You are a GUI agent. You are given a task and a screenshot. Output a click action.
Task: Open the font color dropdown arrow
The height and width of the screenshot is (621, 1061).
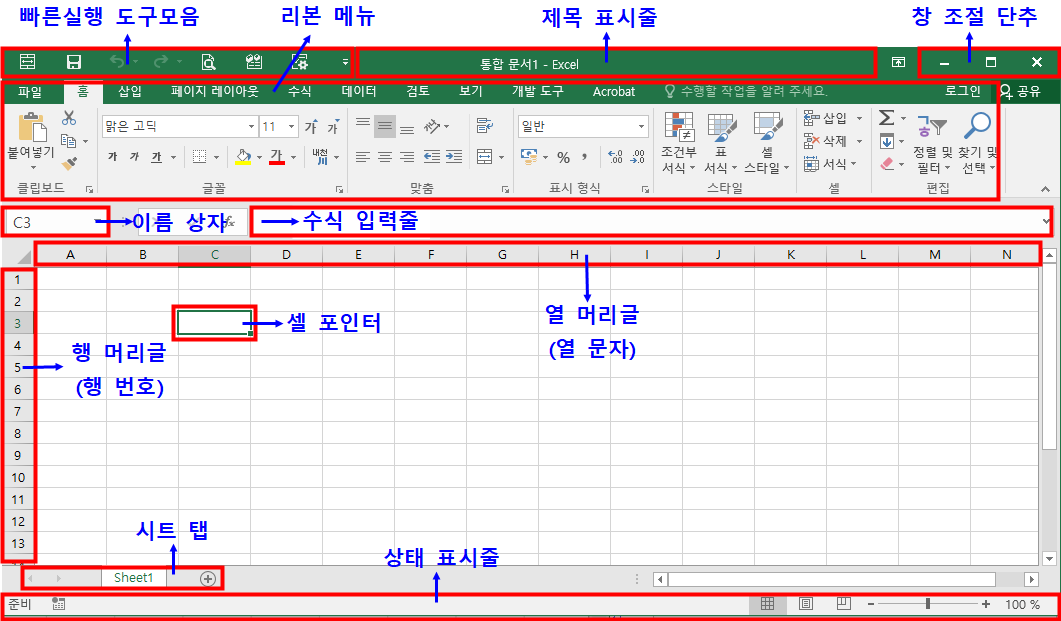pos(293,158)
